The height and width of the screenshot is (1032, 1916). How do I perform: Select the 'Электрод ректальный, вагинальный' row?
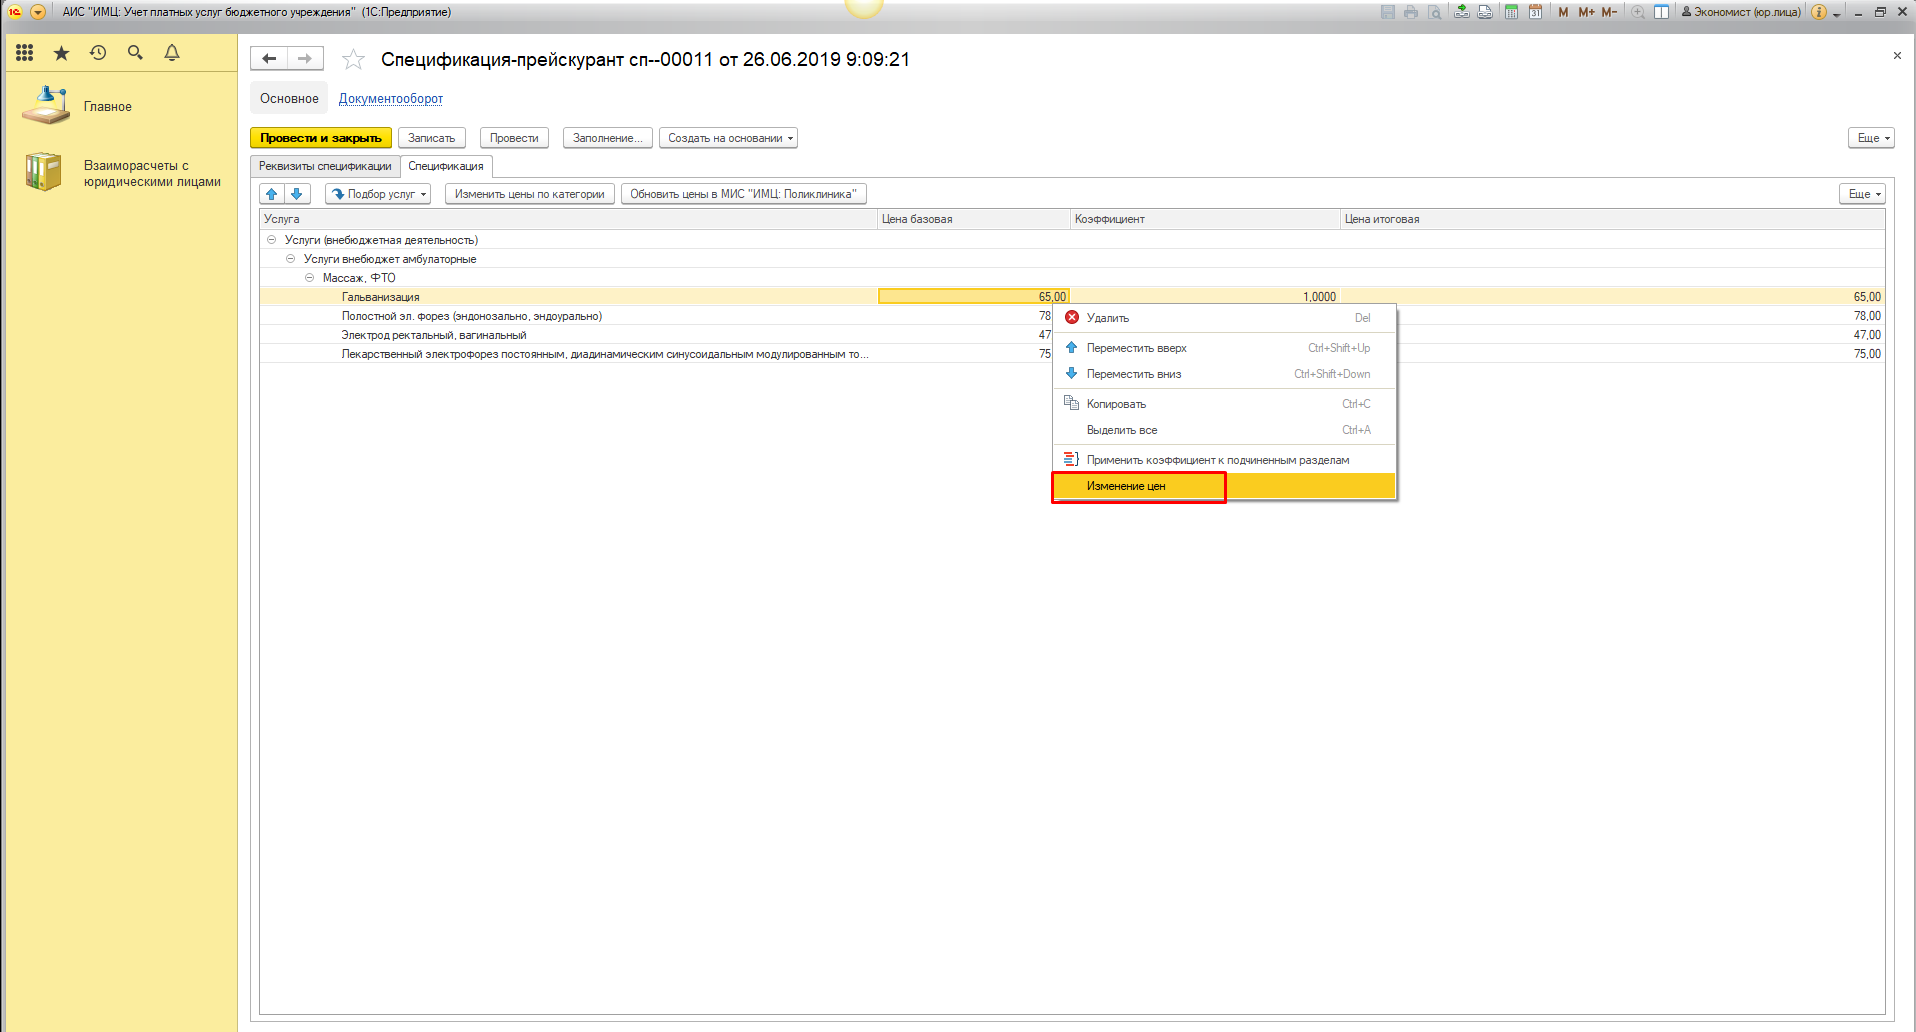click(x=434, y=335)
